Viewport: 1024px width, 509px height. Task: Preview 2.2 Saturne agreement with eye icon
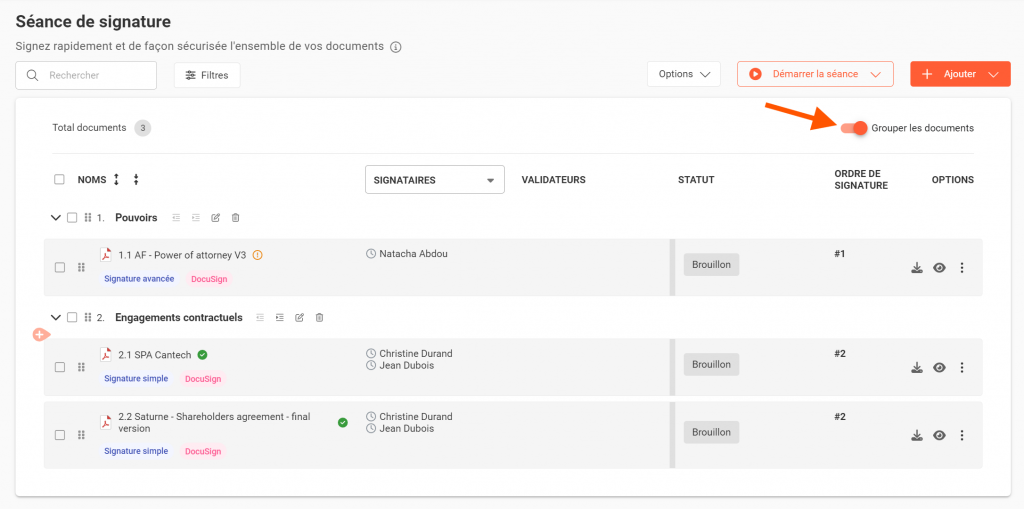pyautogui.click(x=939, y=435)
